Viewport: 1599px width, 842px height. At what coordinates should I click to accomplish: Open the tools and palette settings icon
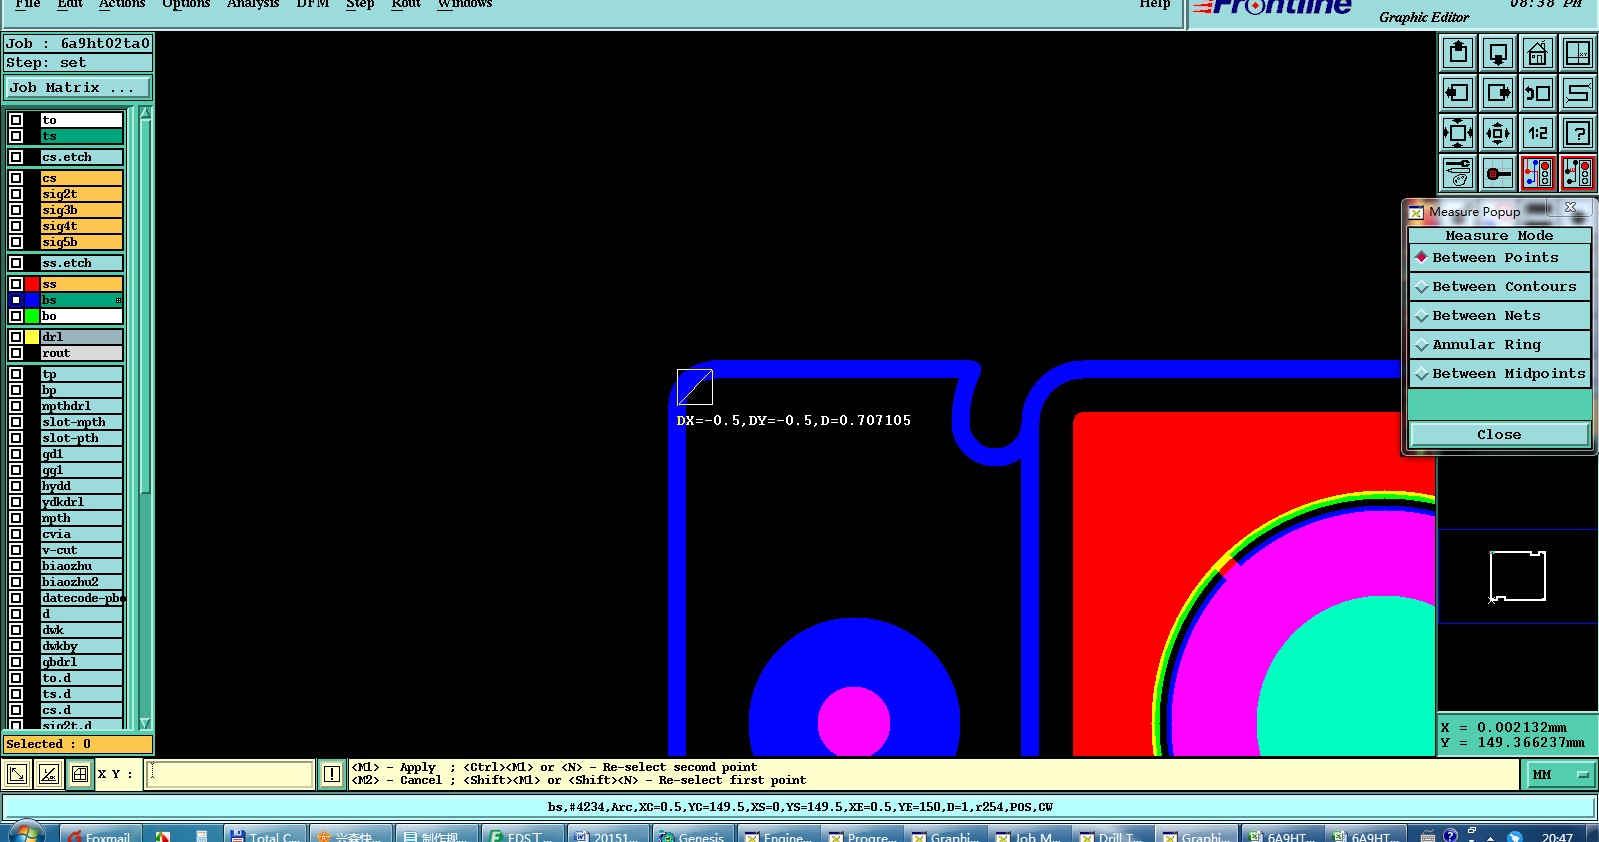click(1458, 173)
